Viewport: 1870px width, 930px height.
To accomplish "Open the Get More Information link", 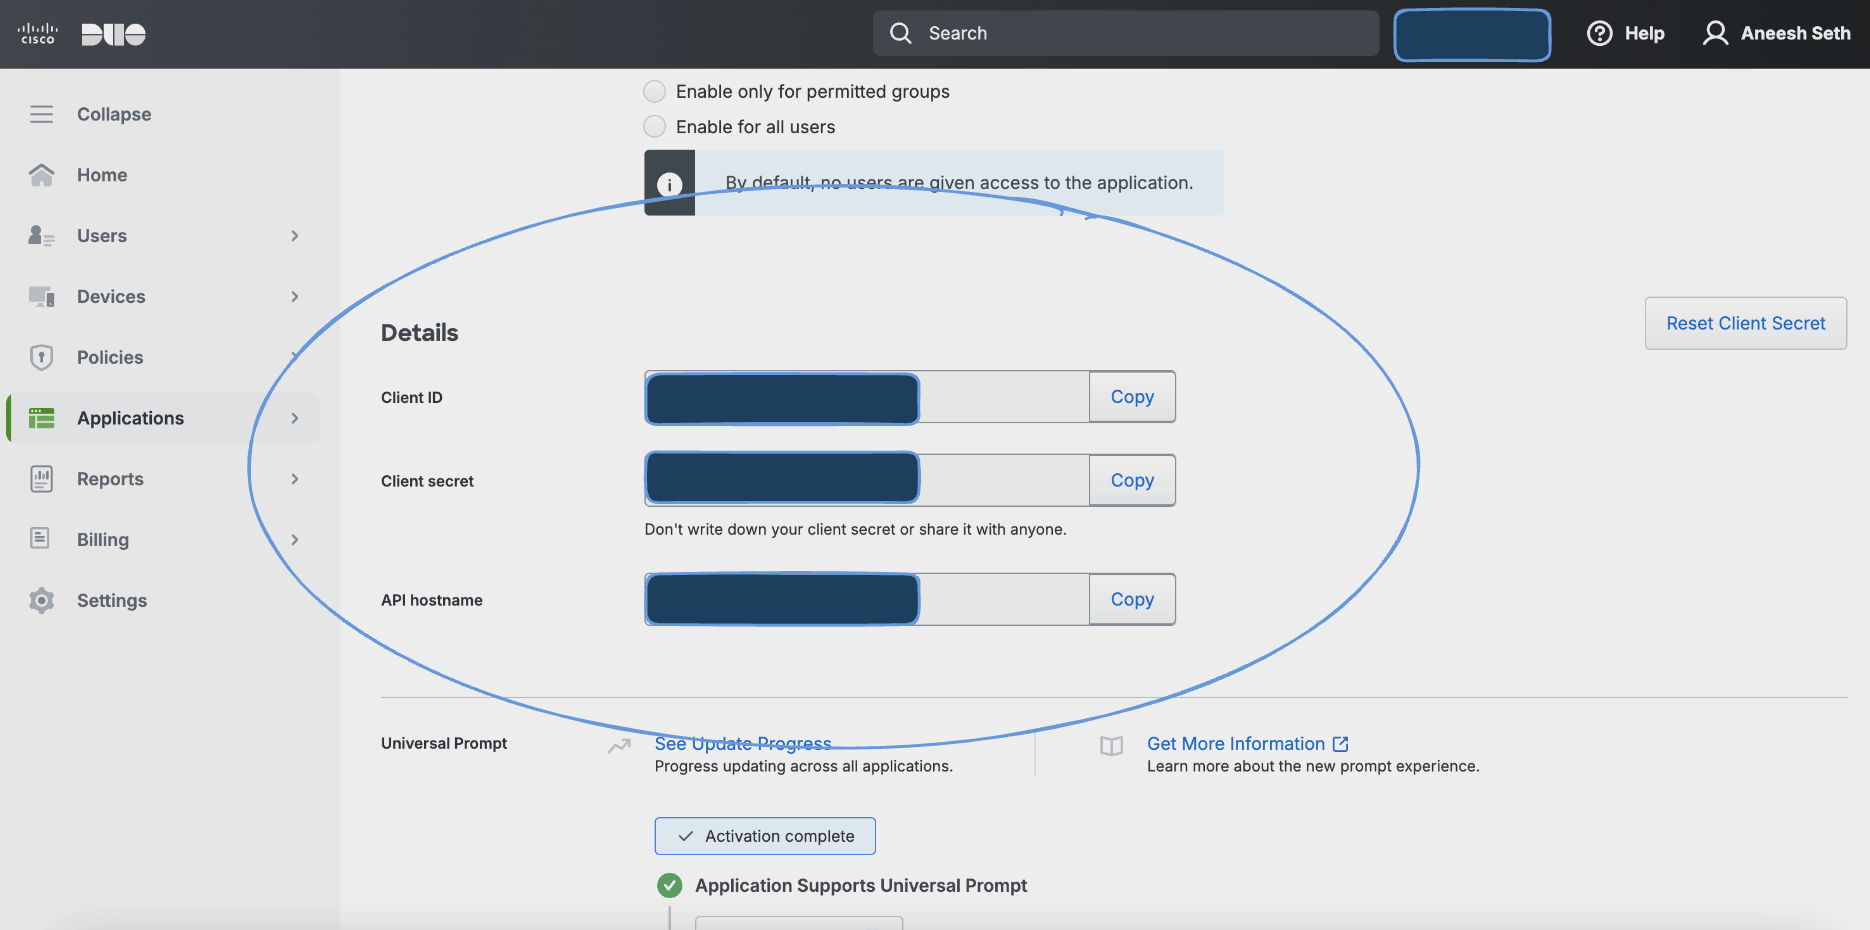I will pos(1236,744).
